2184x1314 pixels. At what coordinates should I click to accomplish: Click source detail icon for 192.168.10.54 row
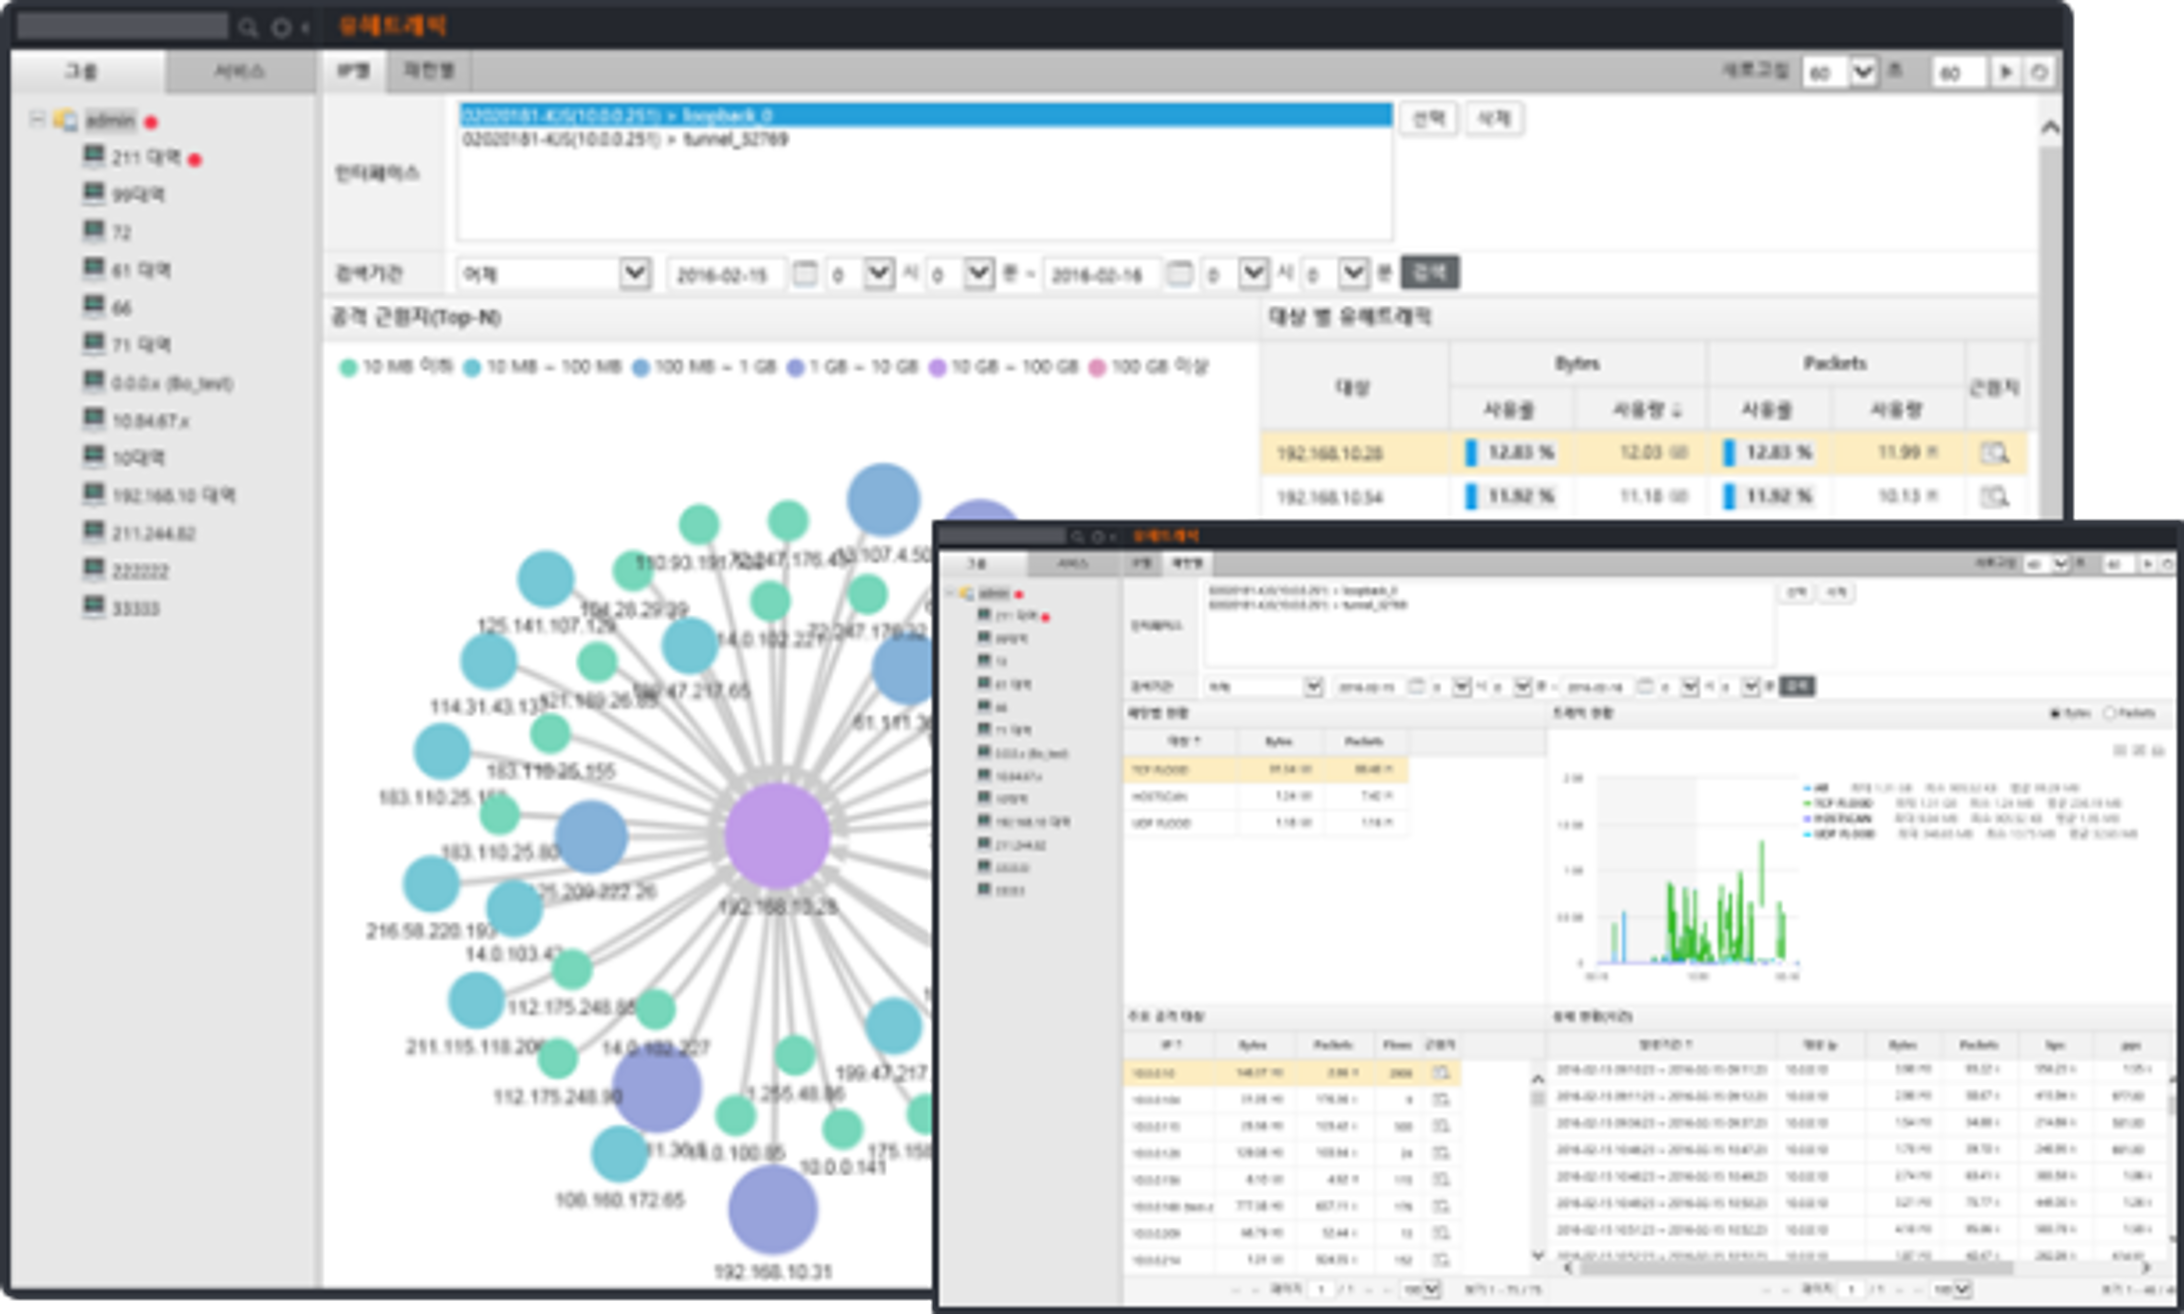click(x=1994, y=497)
